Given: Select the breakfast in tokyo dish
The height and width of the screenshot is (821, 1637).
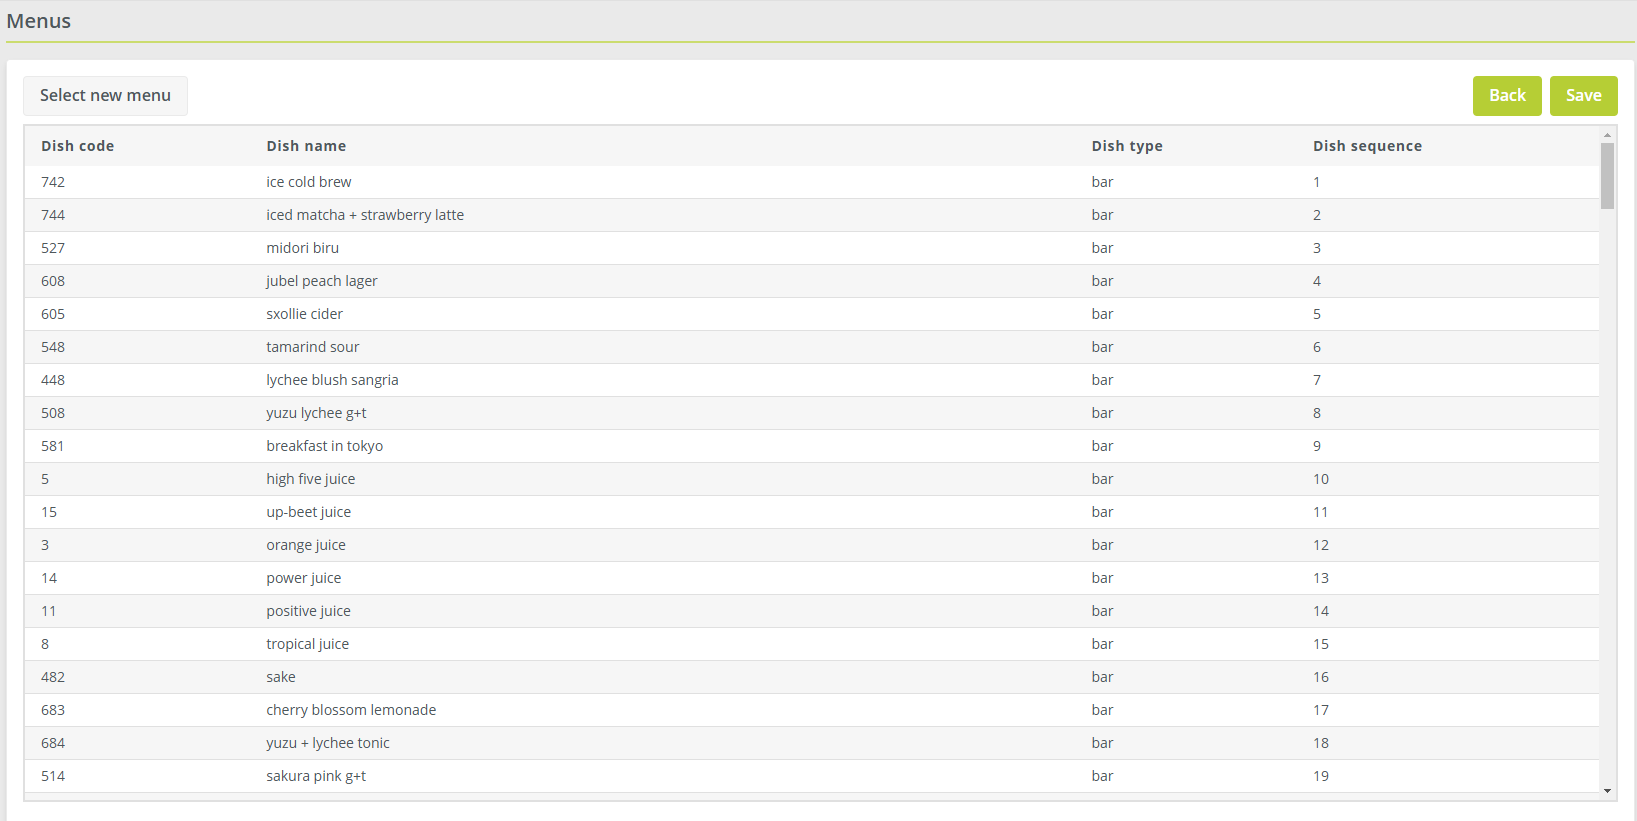Looking at the screenshot, I should (324, 446).
